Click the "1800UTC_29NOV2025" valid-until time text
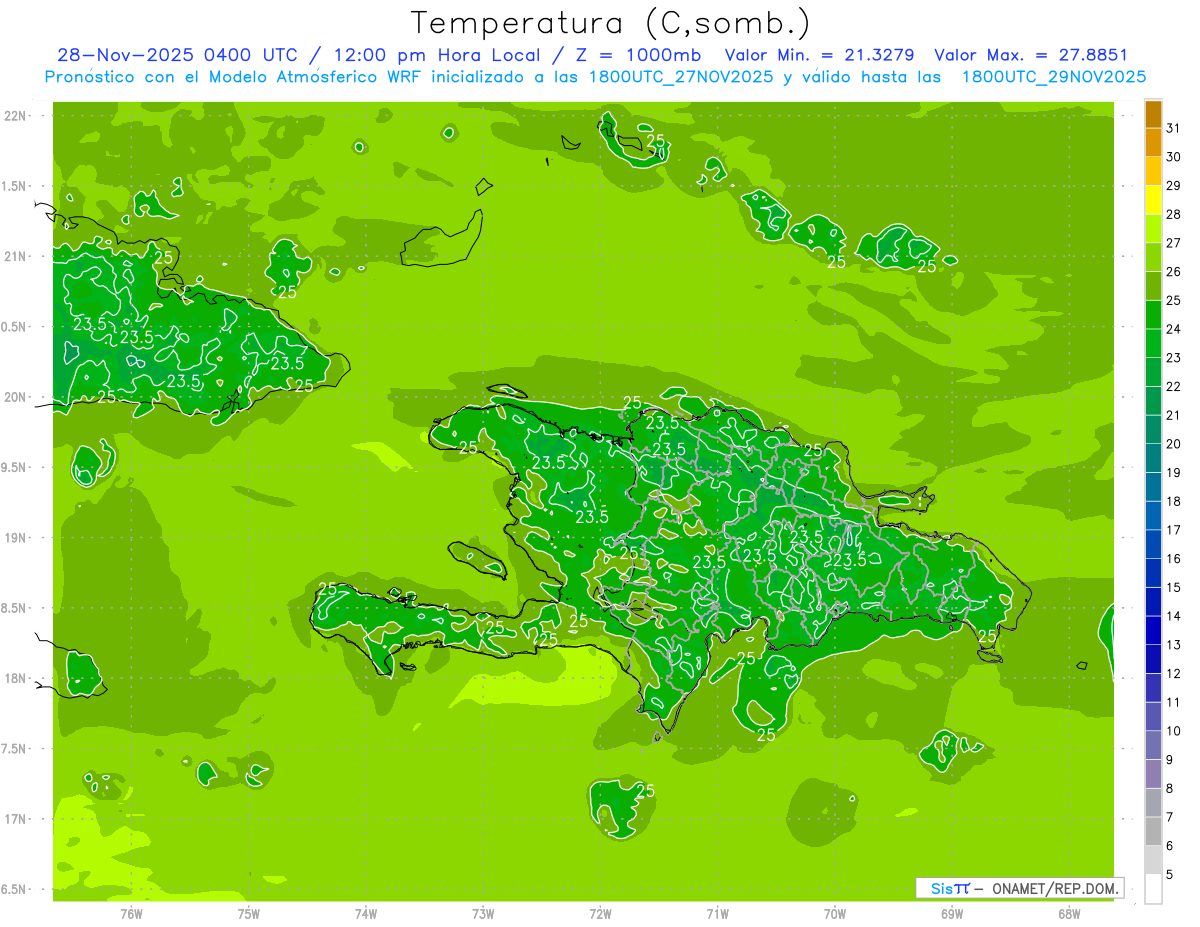 (1054, 76)
